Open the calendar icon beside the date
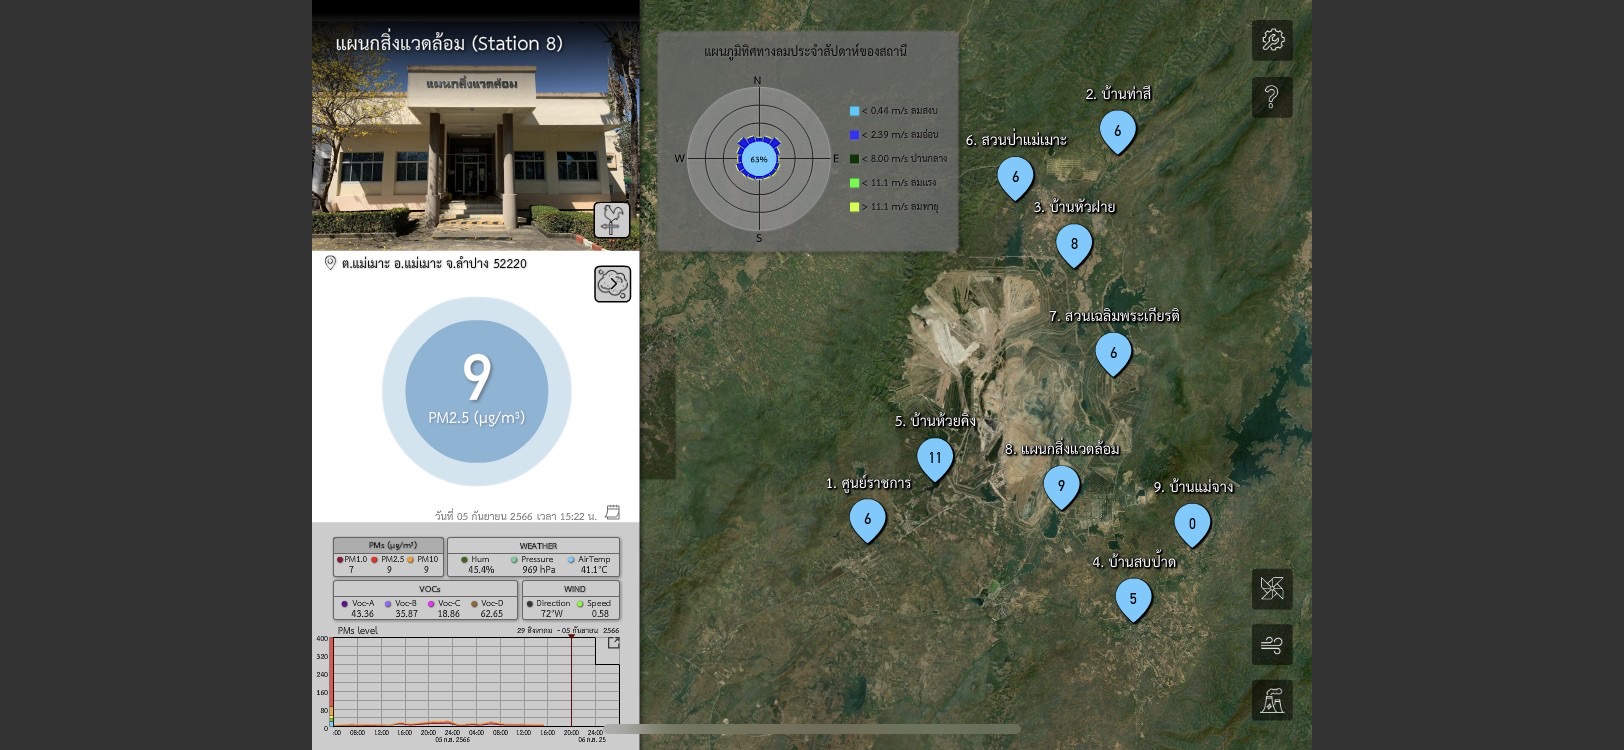 (x=613, y=513)
